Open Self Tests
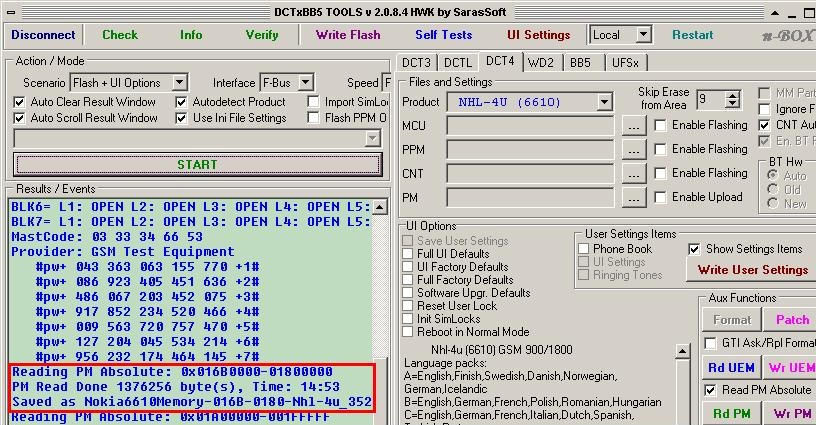The width and height of the screenshot is (816, 425). click(x=443, y=35)
